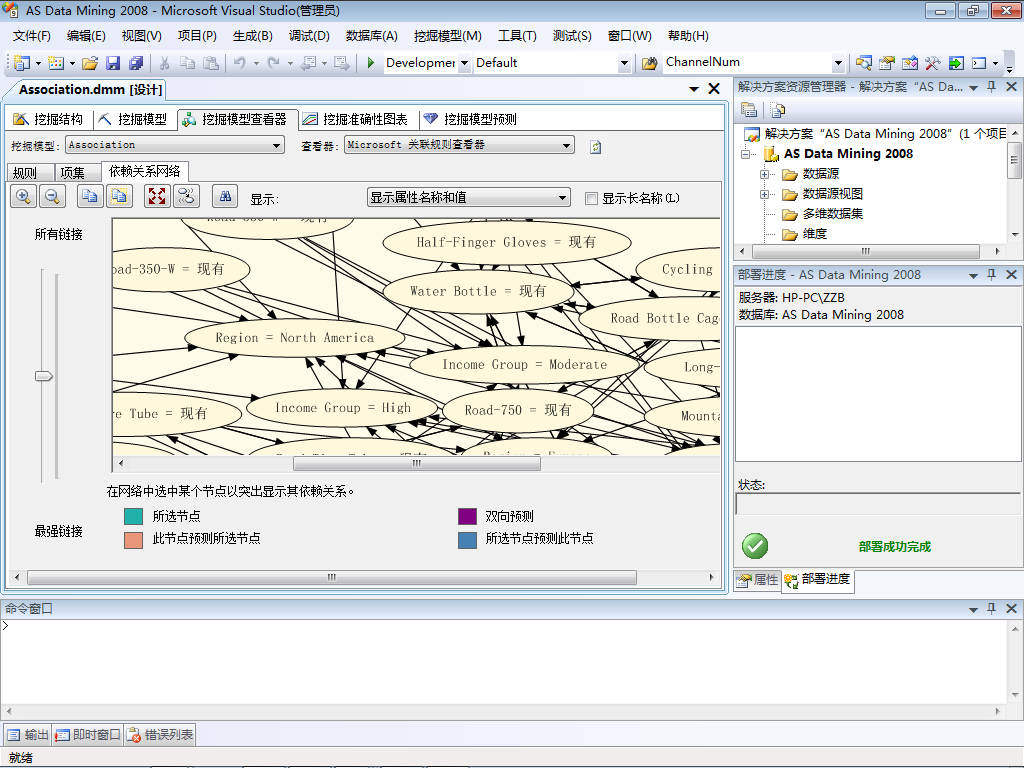
Task: Select the Income Group = High node
Action: [343, 408]
